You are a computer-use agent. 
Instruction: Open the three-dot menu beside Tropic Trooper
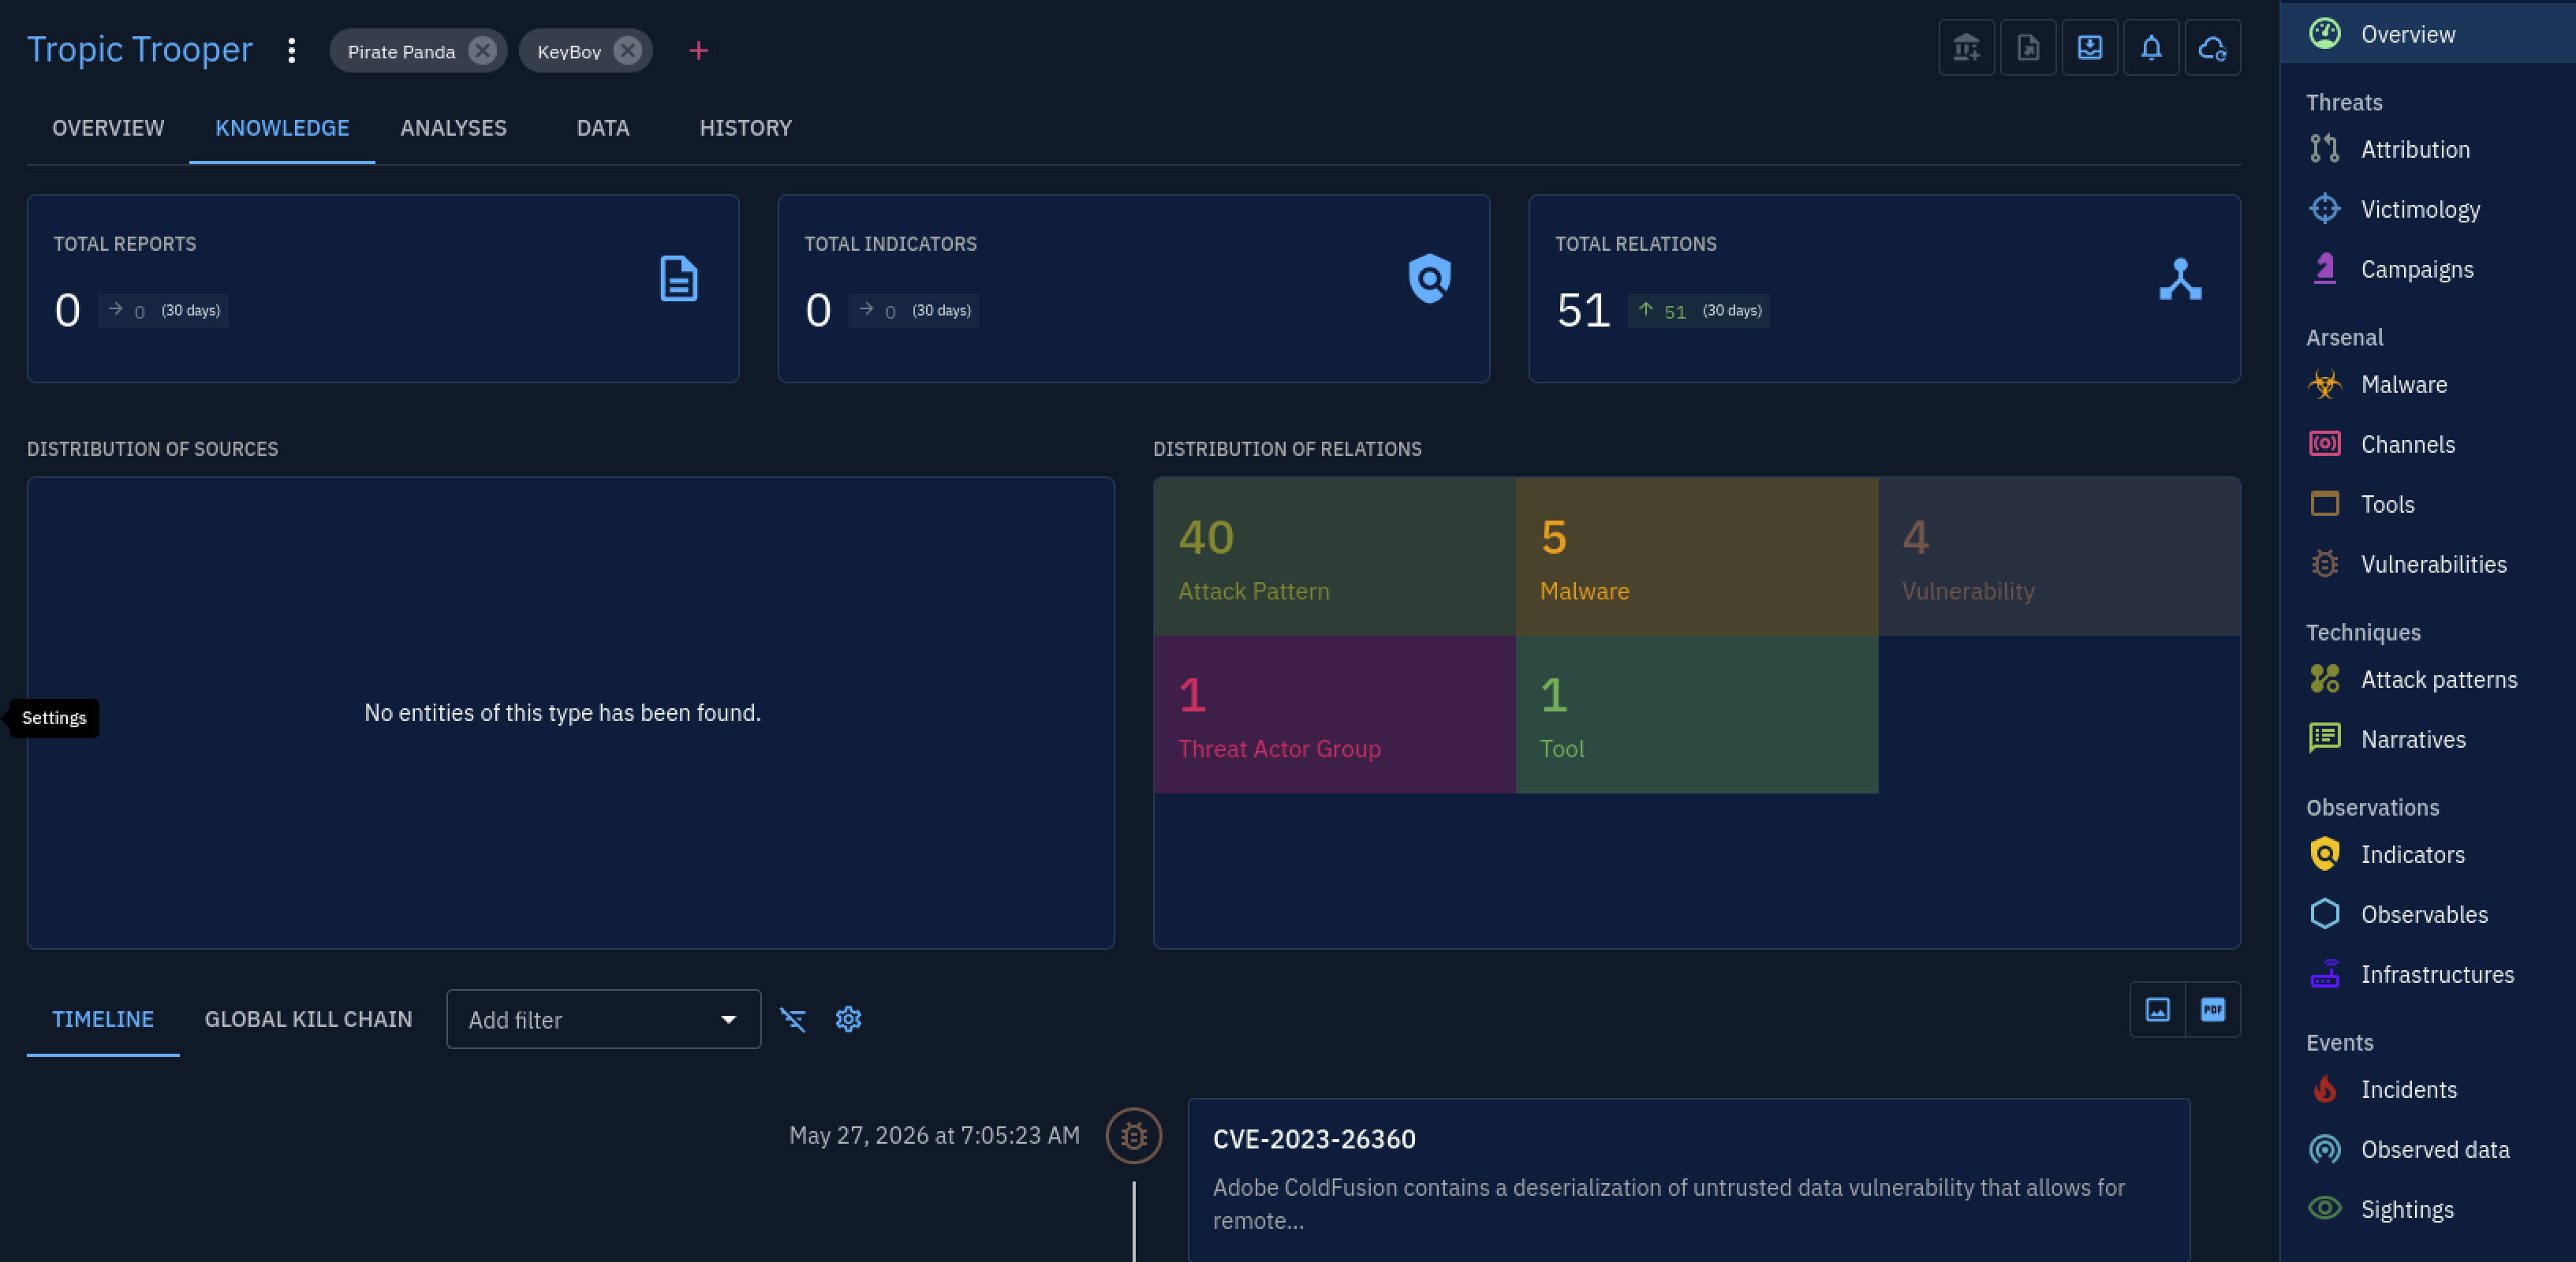coord(291,51)
